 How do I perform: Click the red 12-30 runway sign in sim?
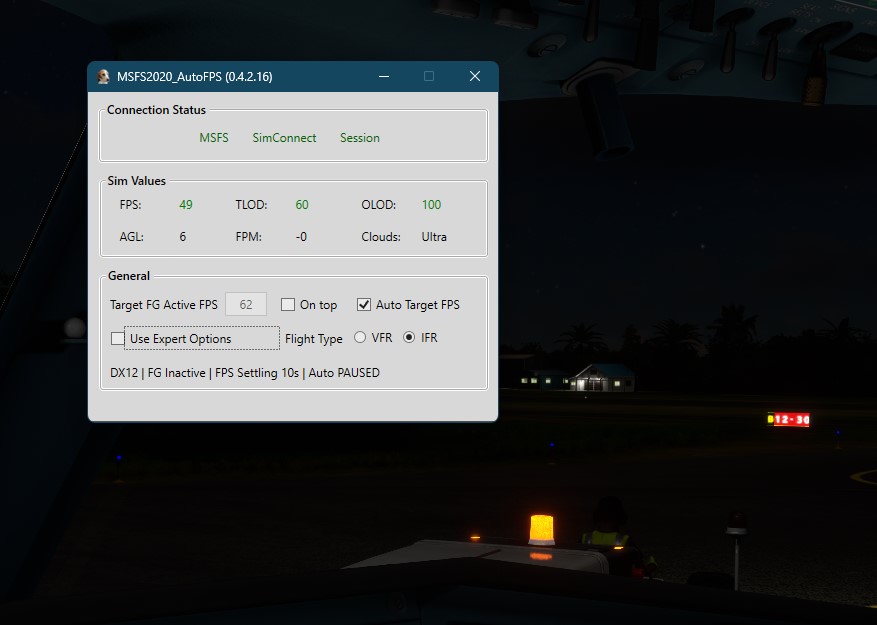(x=789, y=420)
